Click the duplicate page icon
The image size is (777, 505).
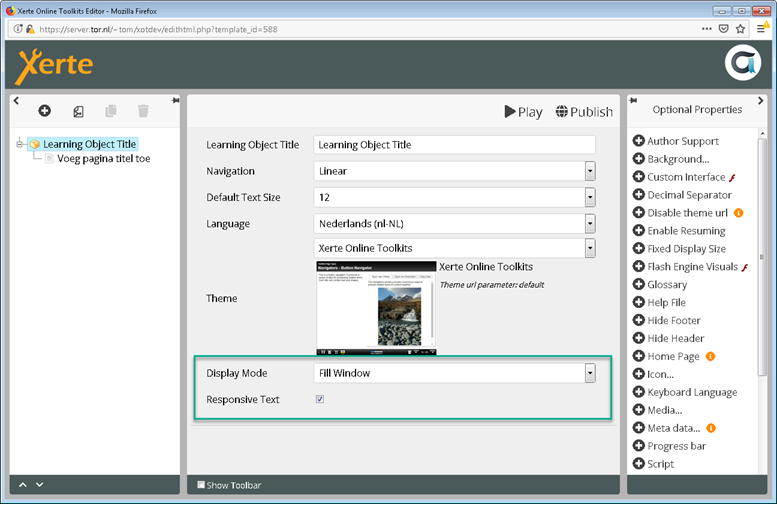click(111, 111)
